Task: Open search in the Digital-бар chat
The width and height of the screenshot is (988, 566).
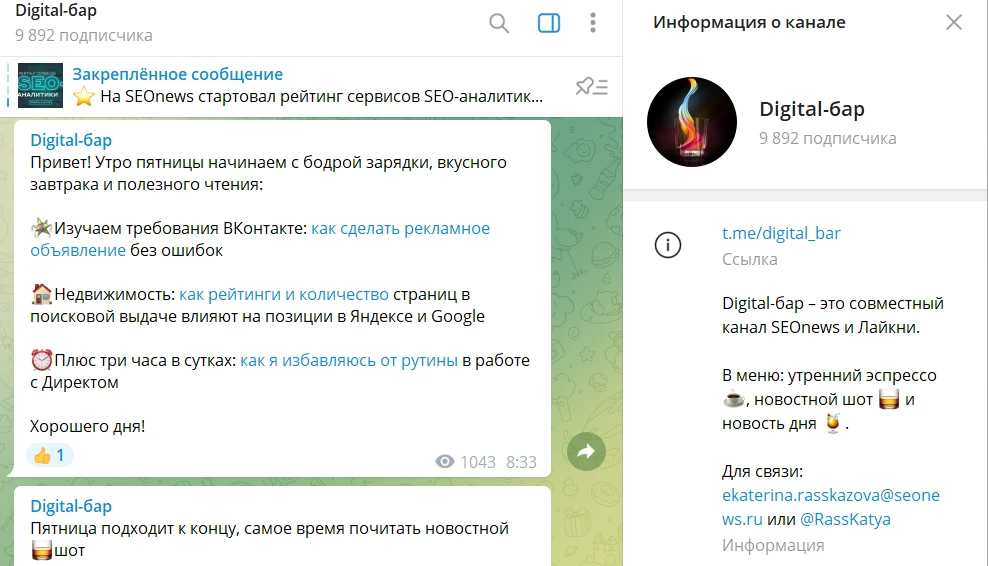Action: point(498,23)
